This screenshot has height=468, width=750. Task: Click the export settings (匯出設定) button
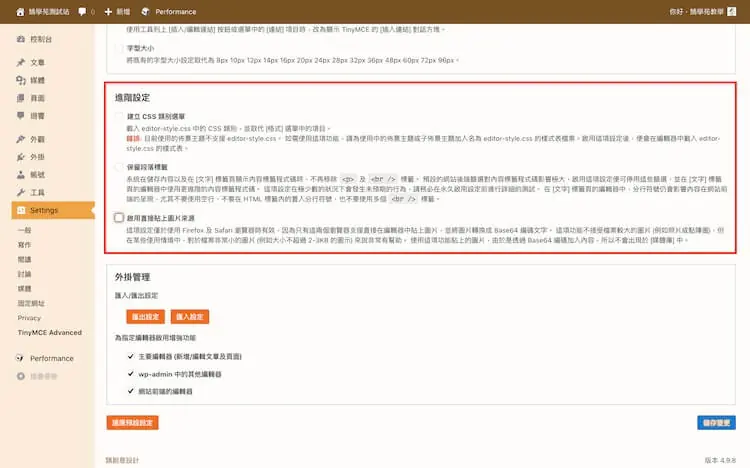pos(145,317)
